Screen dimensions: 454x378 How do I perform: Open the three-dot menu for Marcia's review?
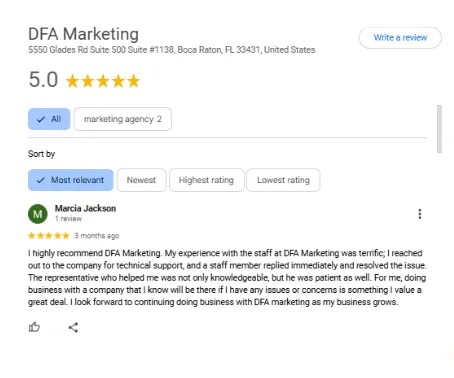(420, 214)
